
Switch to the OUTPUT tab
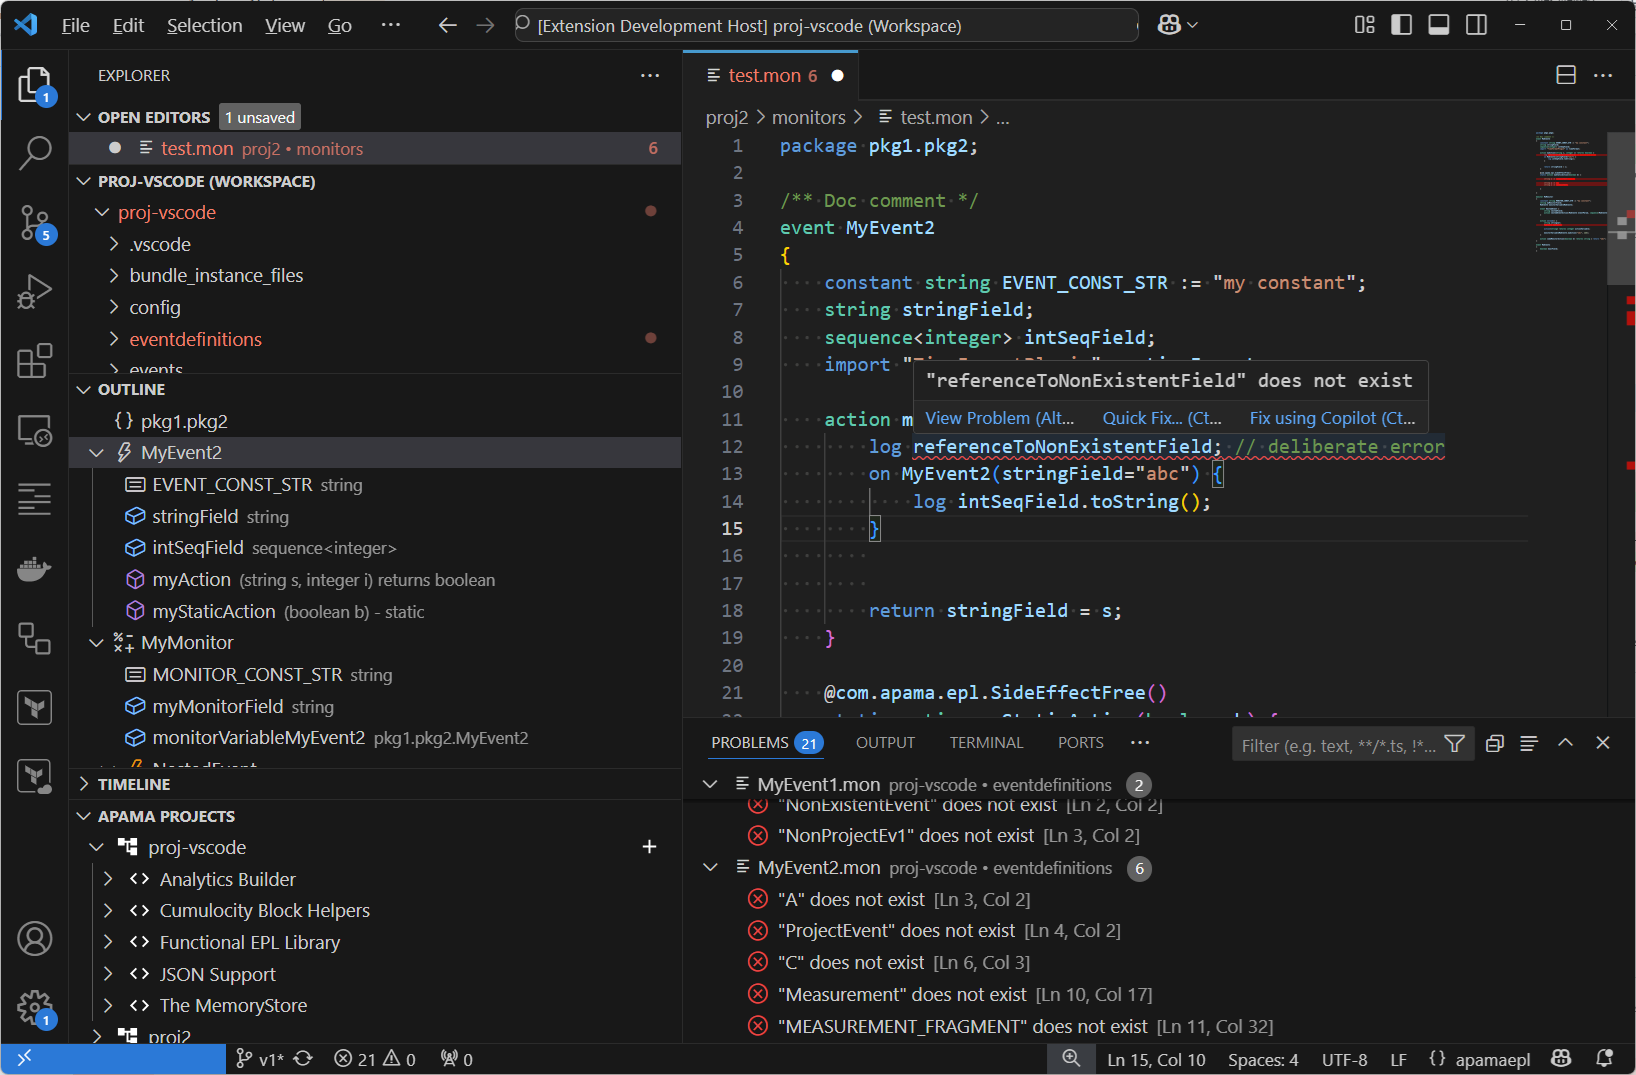(x=885, y=742)
